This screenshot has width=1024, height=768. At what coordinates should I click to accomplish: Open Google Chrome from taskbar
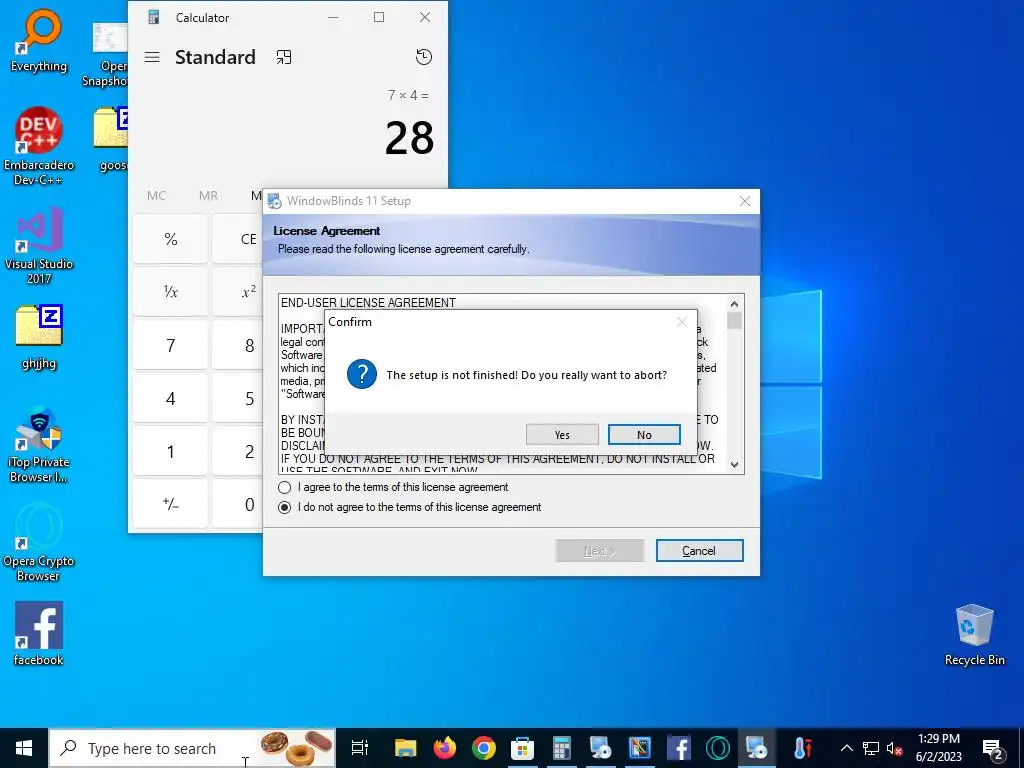[x=484, y=748]
